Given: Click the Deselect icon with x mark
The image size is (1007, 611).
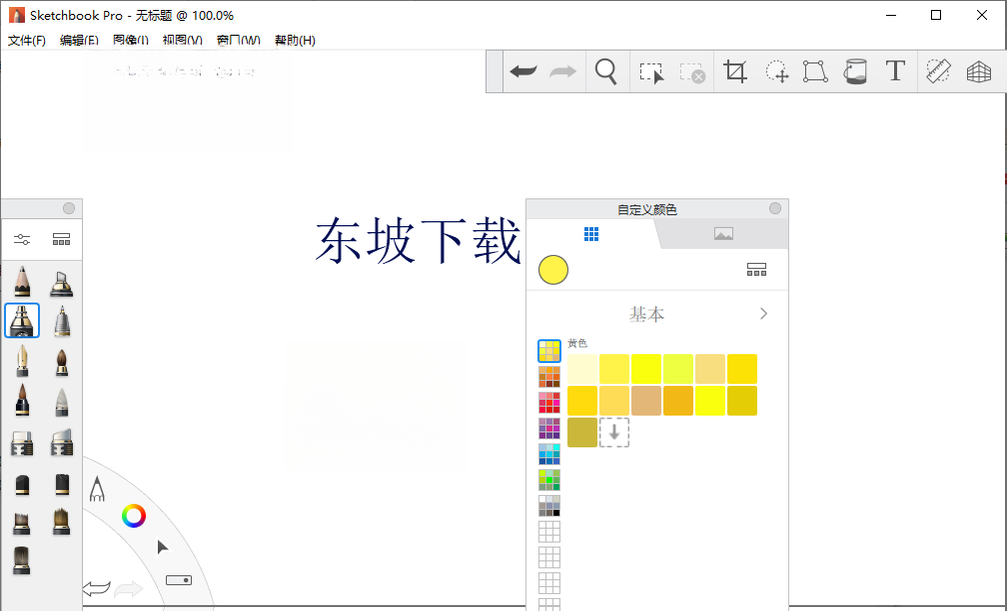Looking at the screenshot, I should coord(692,72).
